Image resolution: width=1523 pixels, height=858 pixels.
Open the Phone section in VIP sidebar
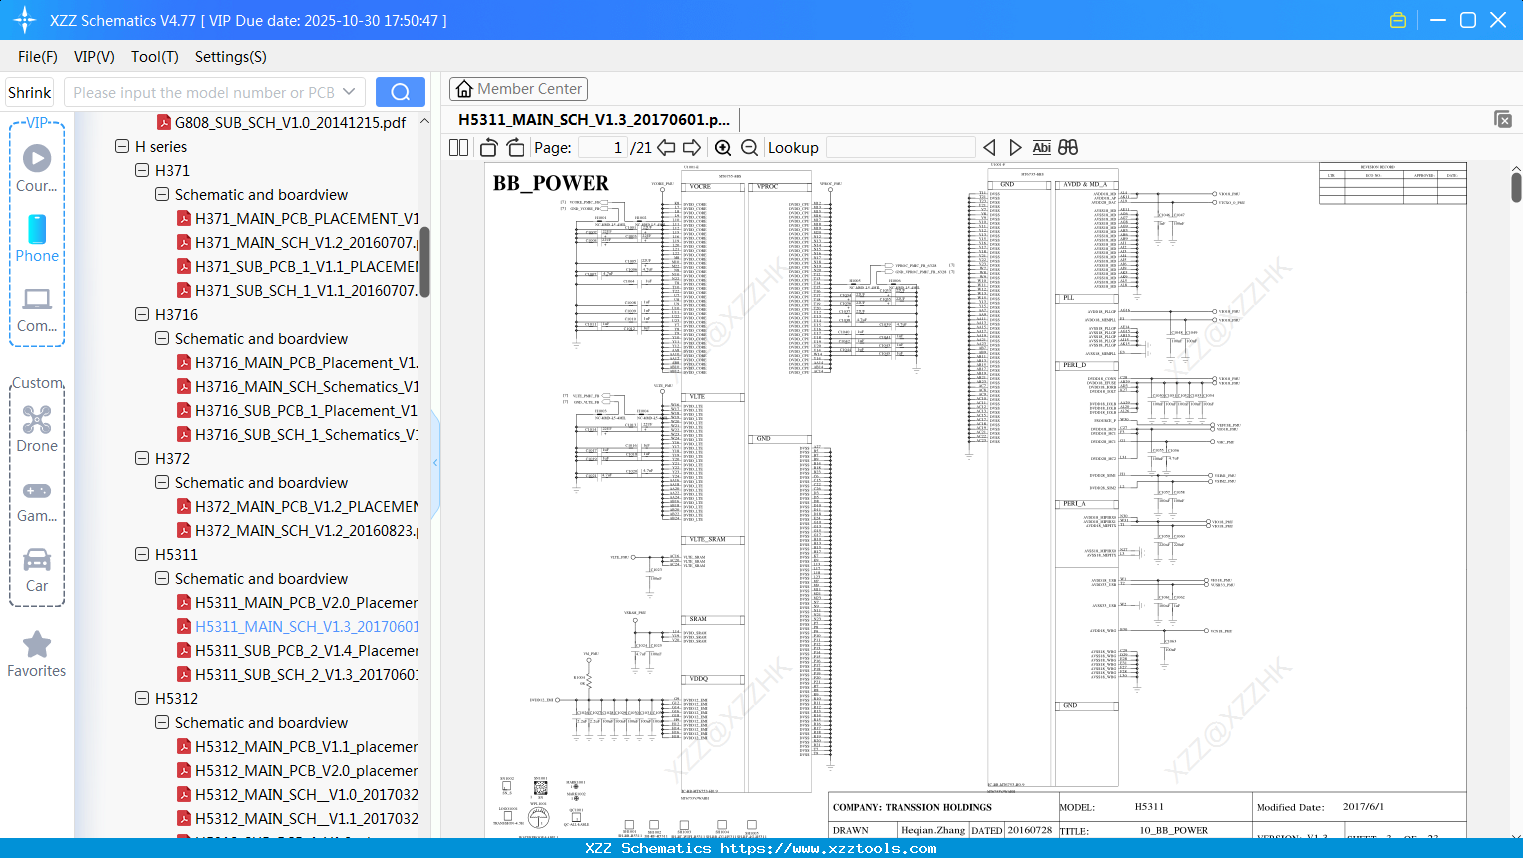pos(37,240)
